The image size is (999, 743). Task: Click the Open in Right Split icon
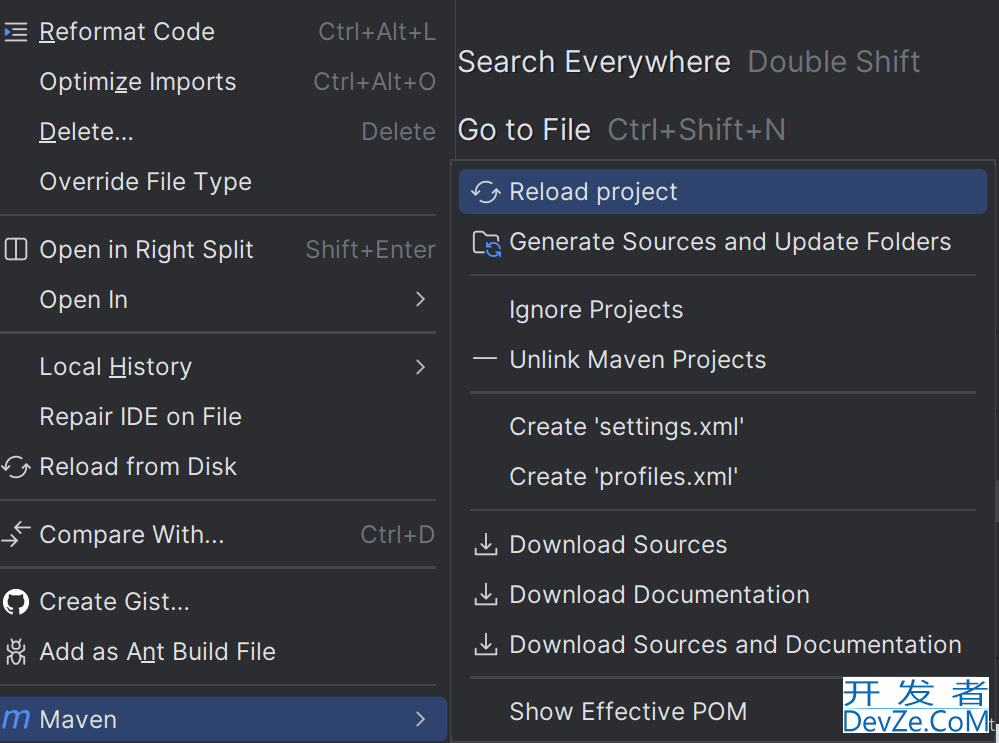[16, 249]
